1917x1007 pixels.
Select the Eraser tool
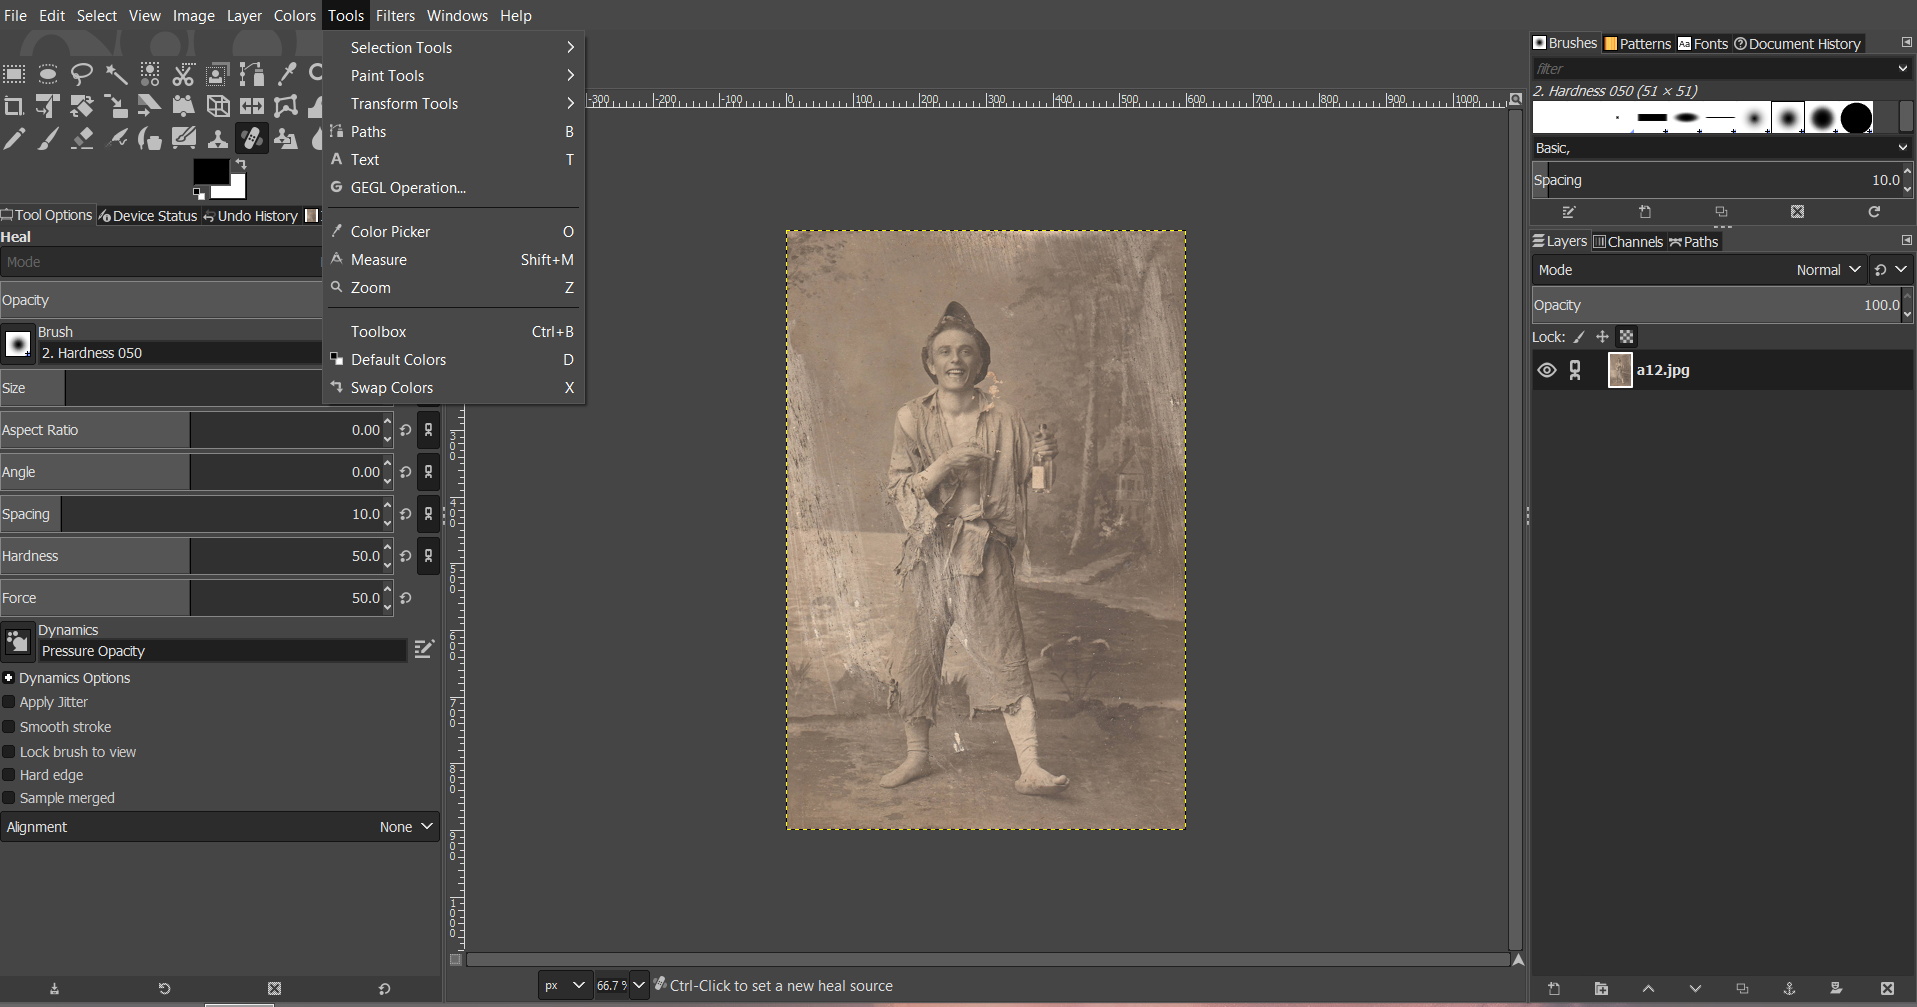(83, 138)
